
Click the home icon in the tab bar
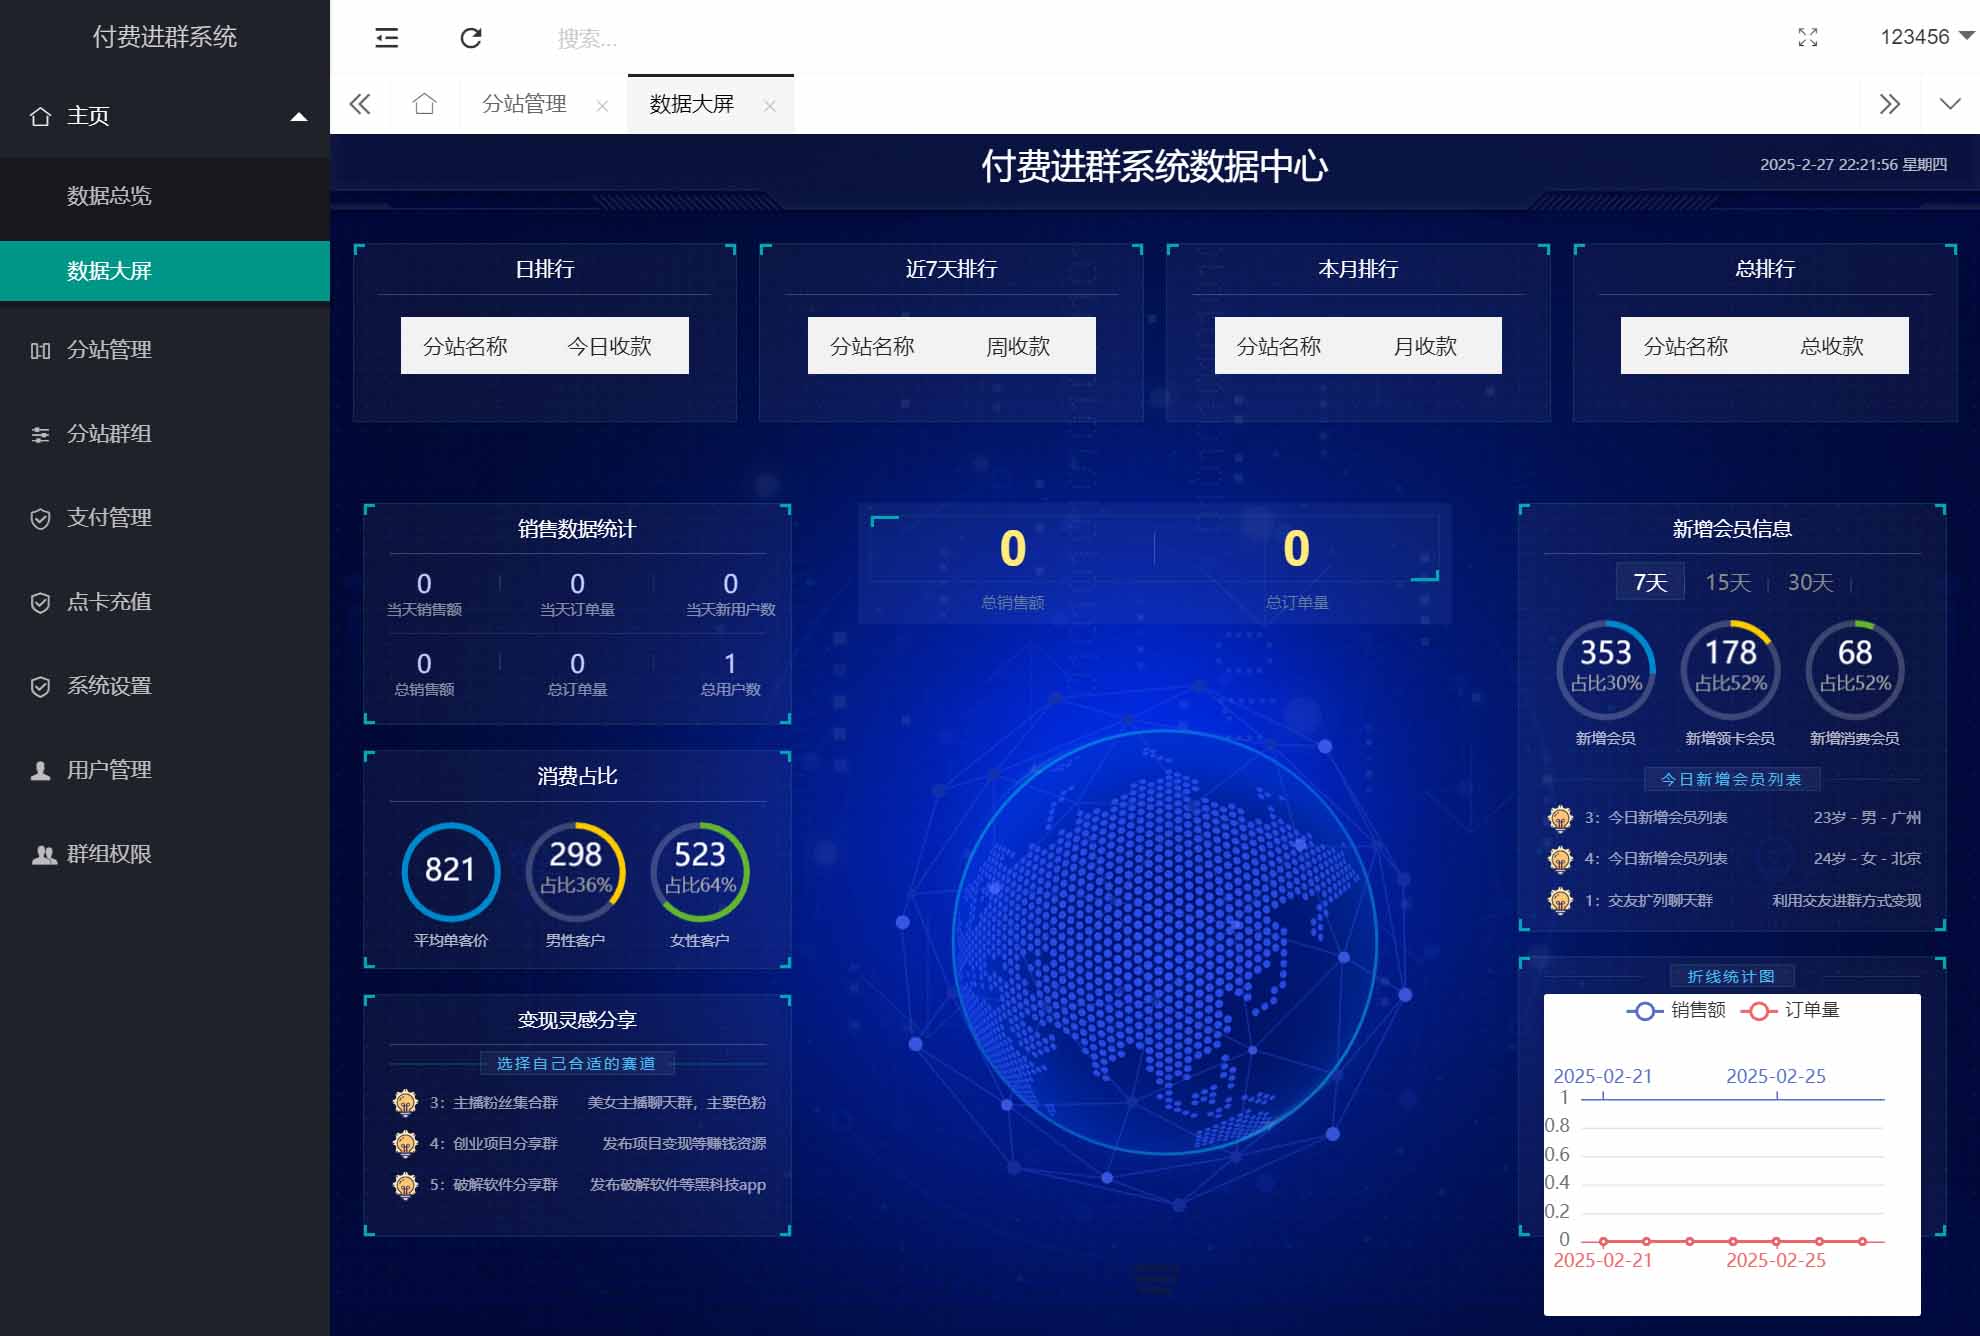426,103
